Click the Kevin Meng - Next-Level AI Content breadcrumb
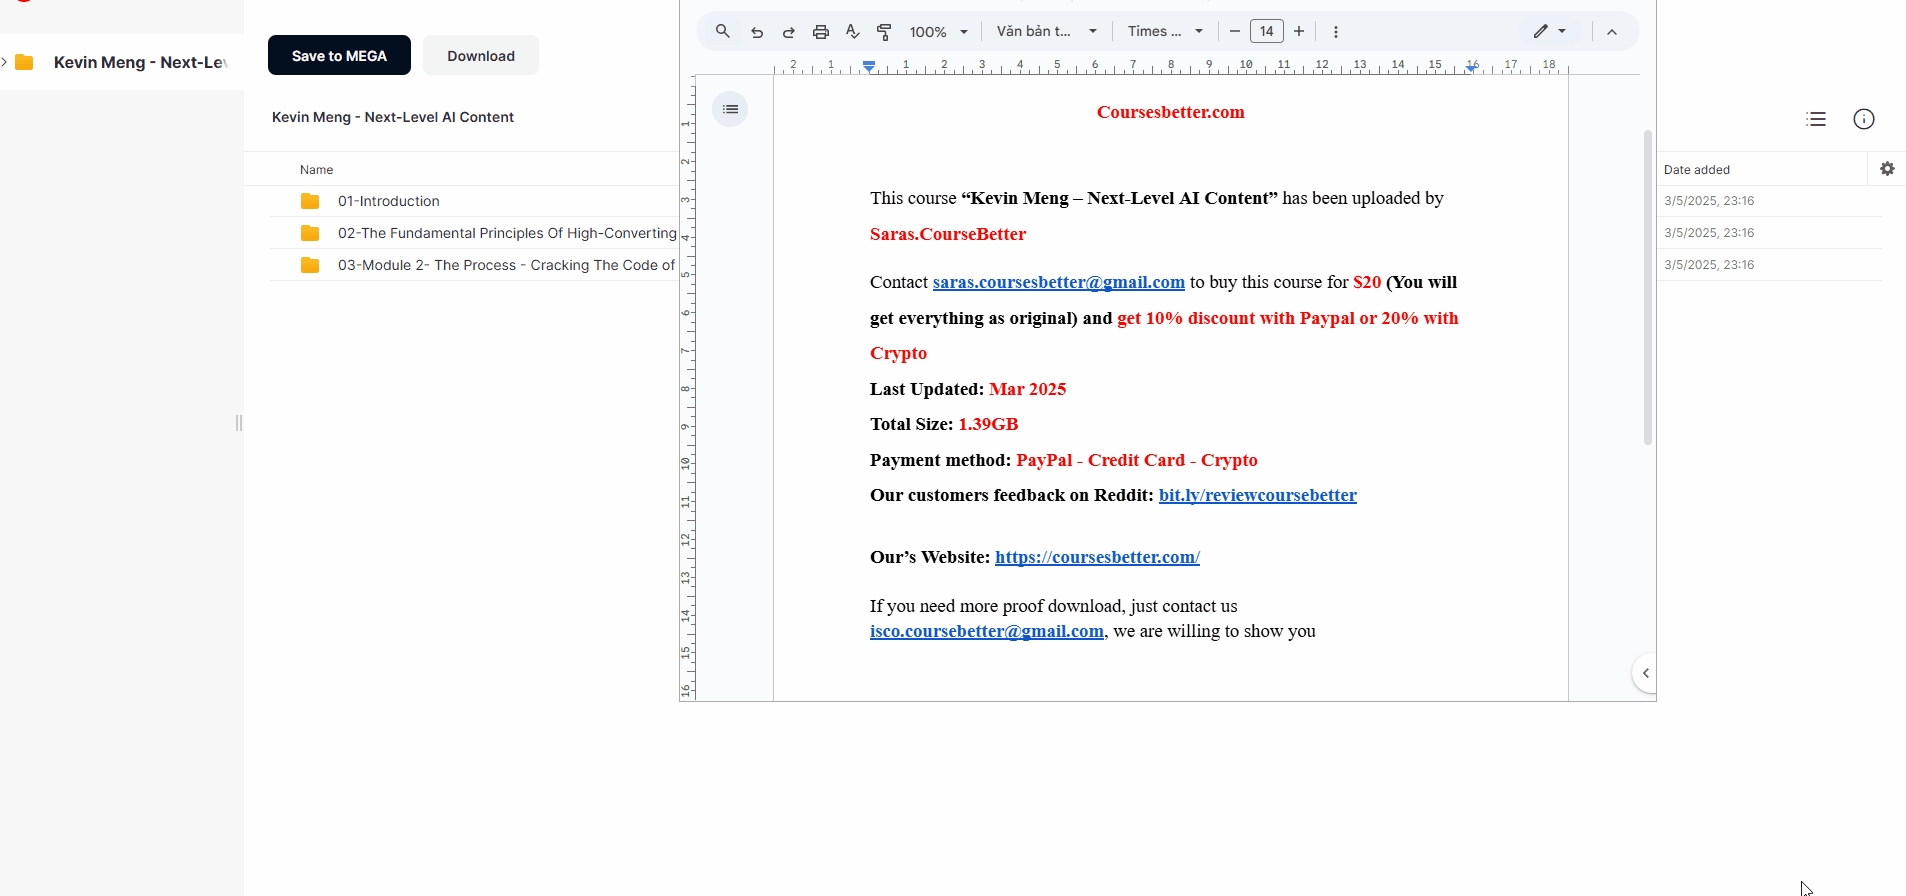Image resolution: width=1906 pixels, height=896 pixels. [393, 117]
